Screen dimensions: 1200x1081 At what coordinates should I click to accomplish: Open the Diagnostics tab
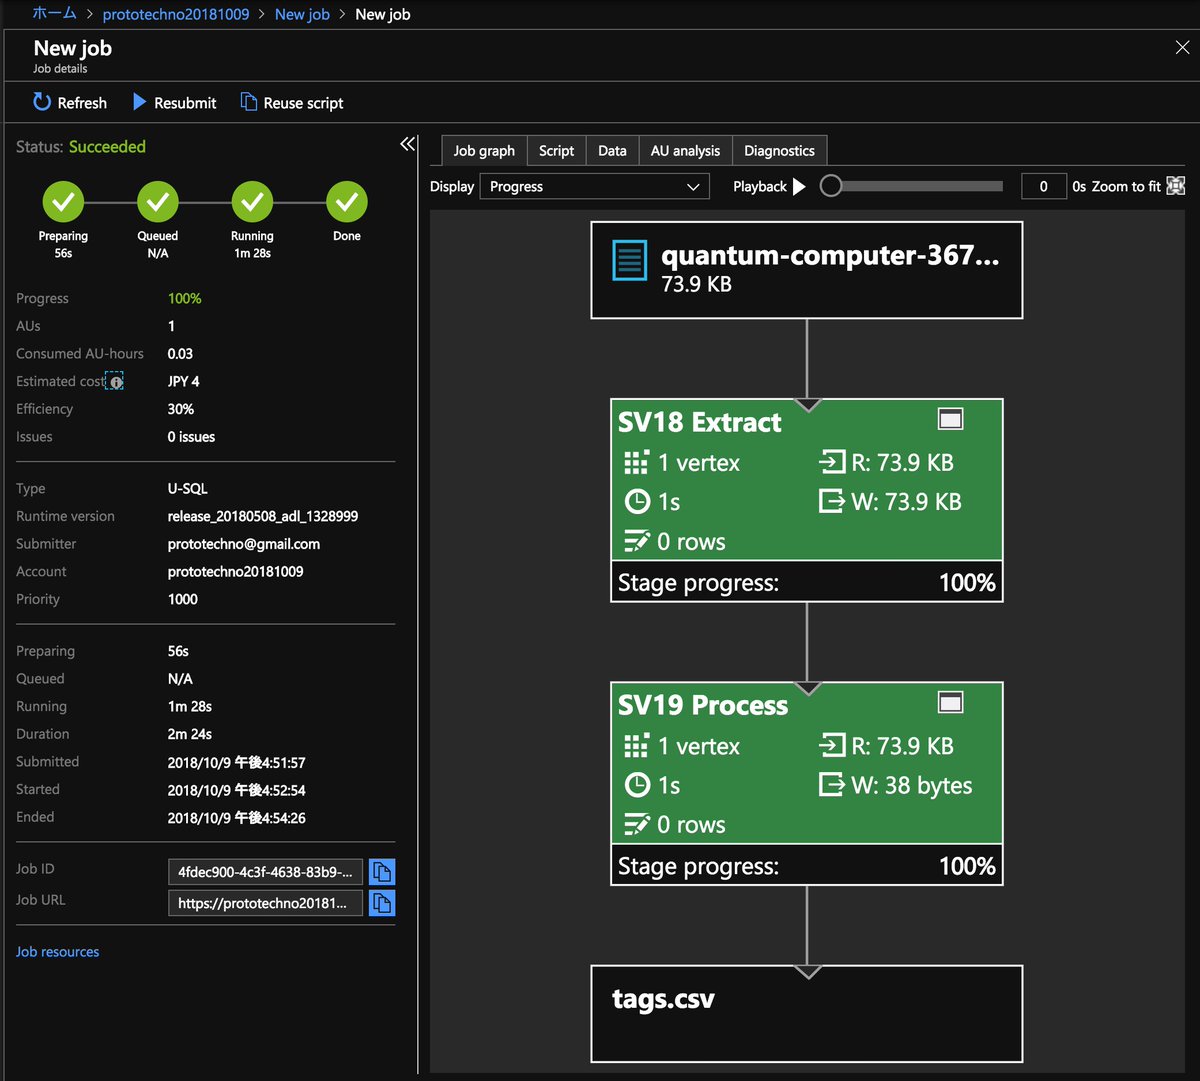coord(779,151)
